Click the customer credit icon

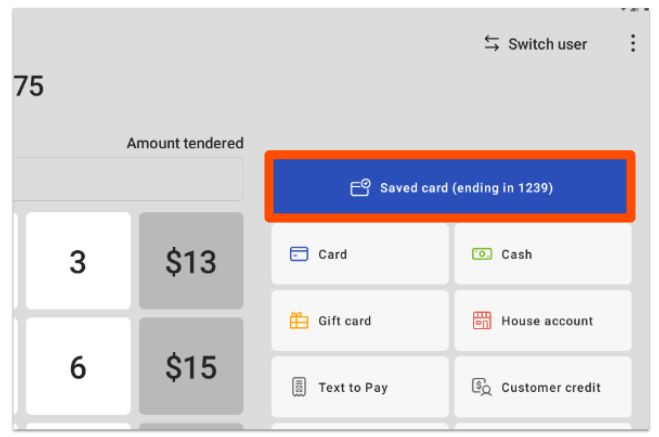click(x=481, y=387)
